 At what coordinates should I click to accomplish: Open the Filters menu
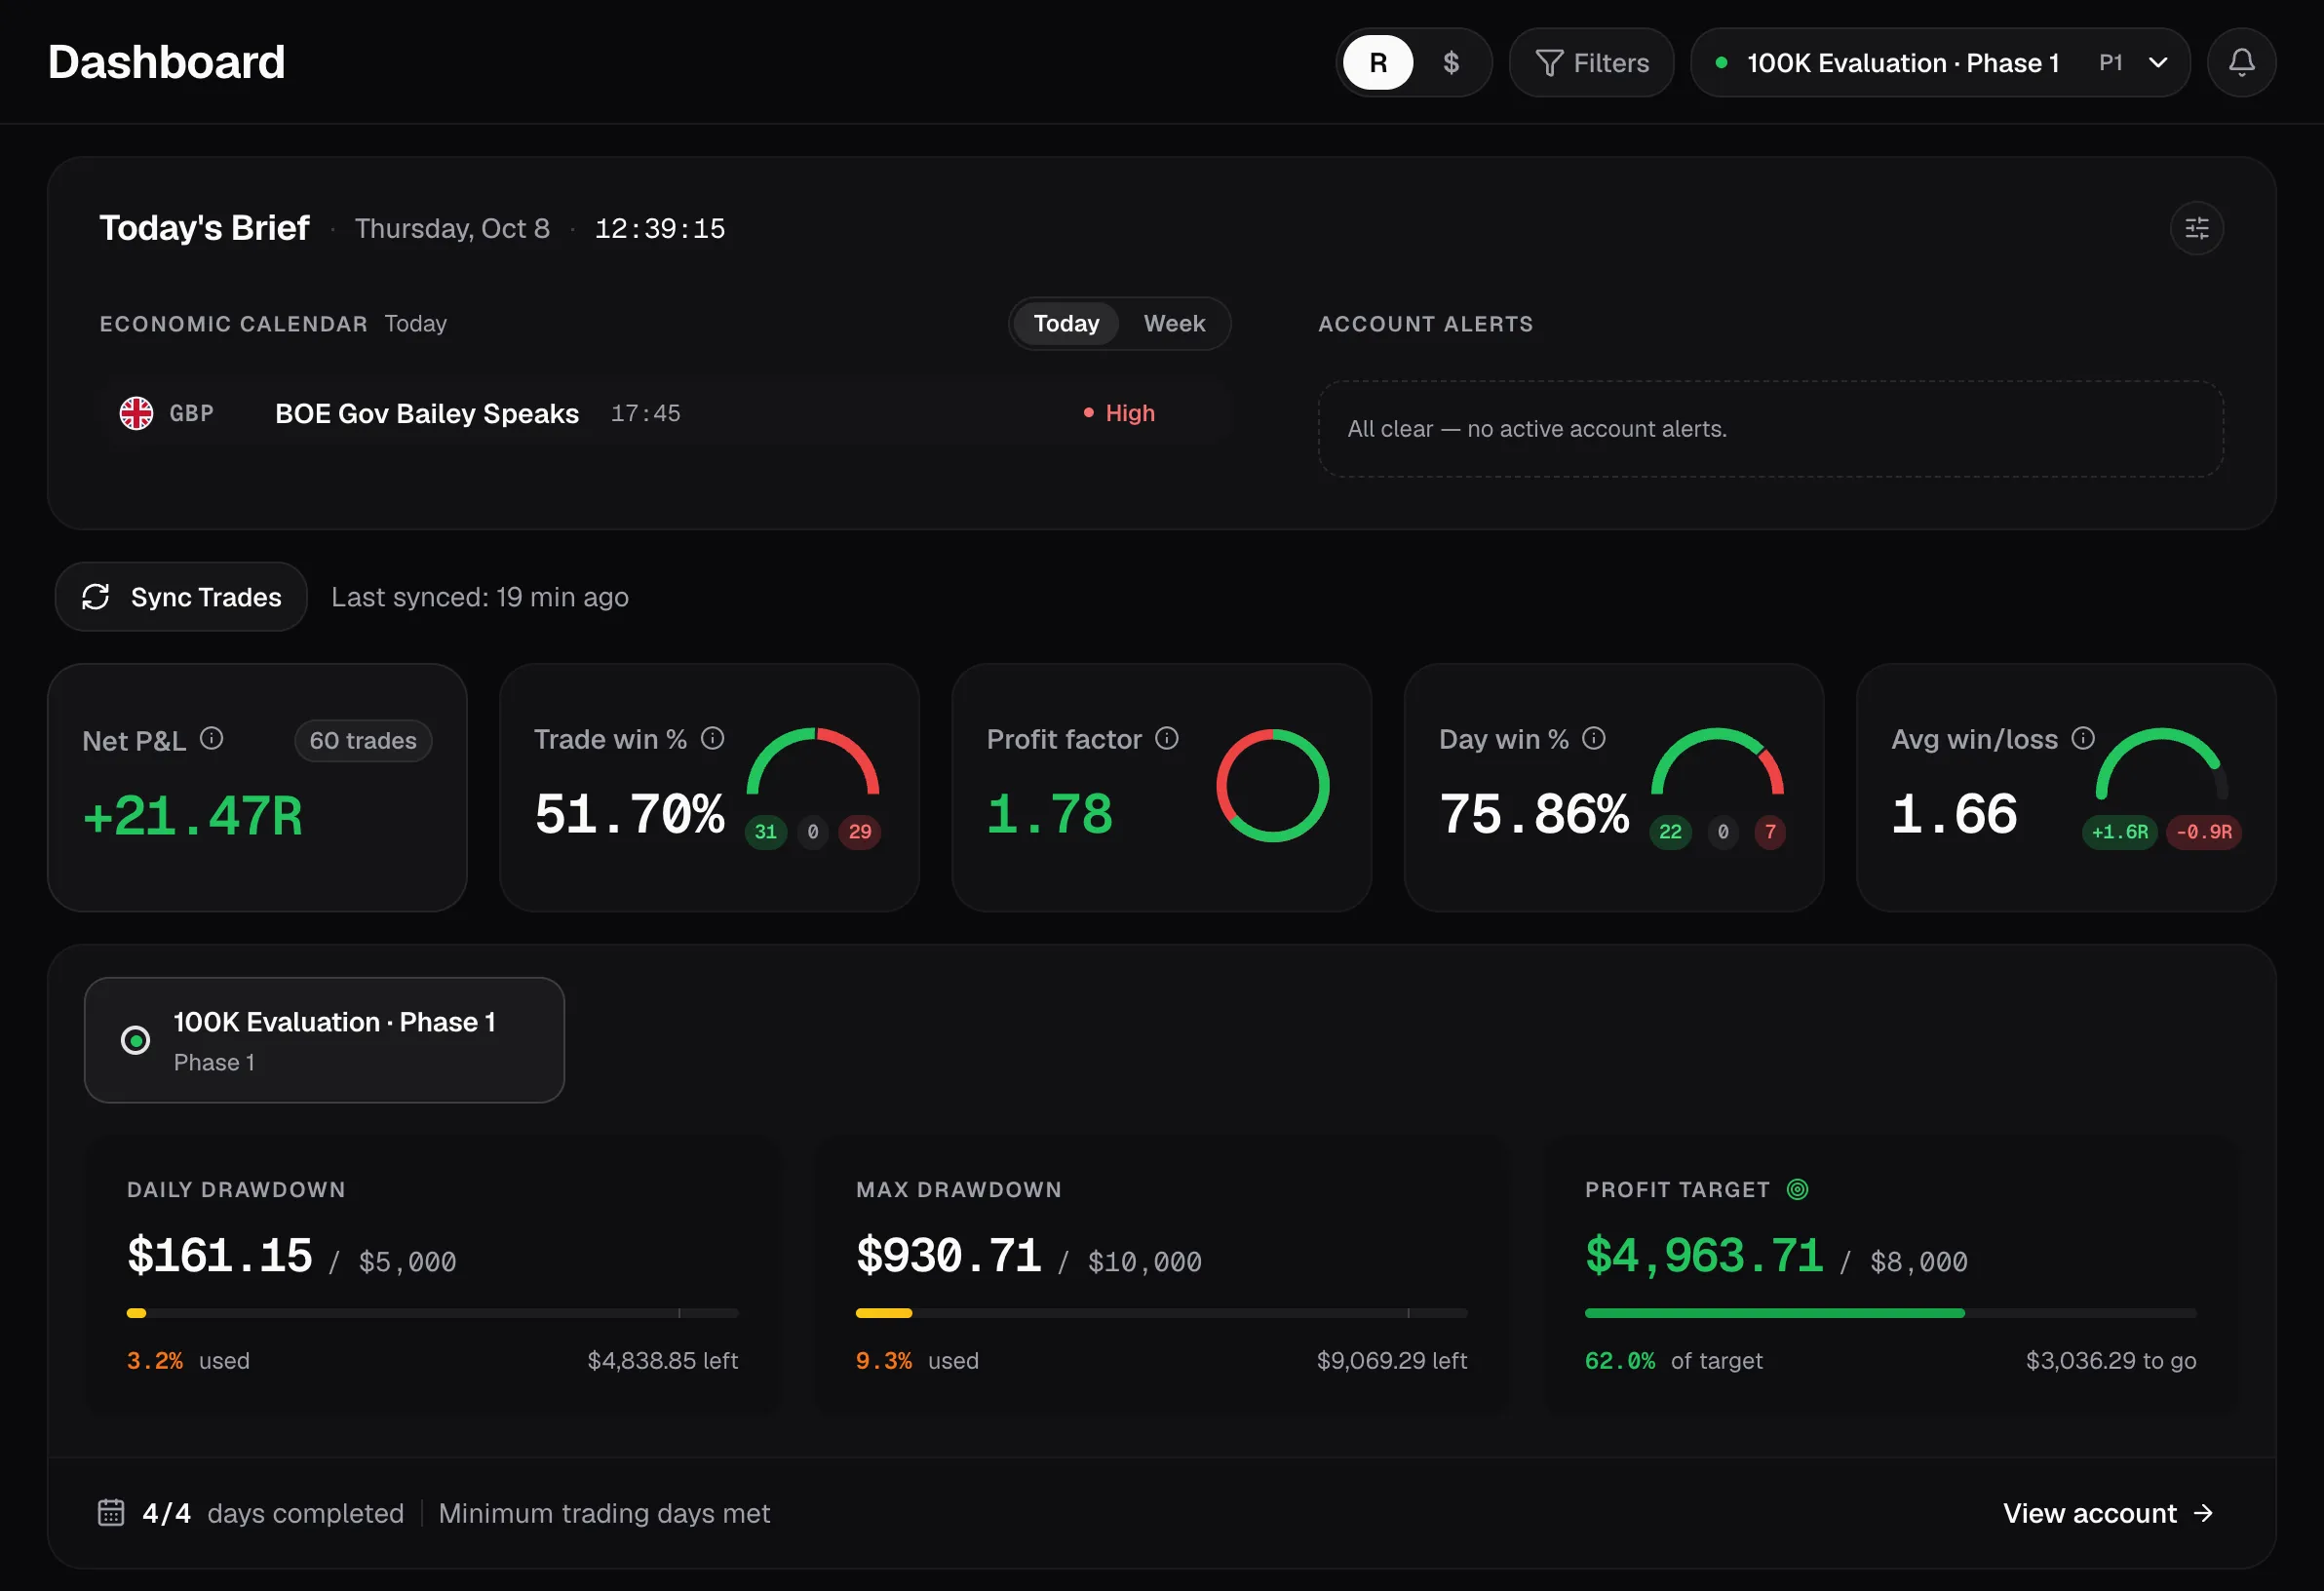1591,63
